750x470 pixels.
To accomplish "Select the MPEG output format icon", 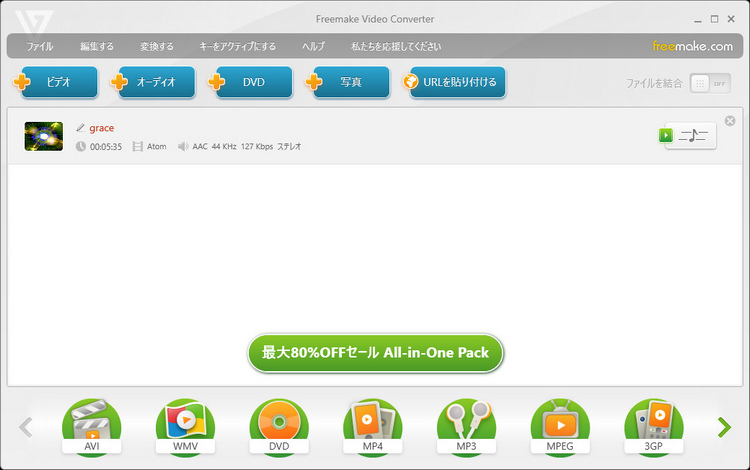I will click(x=560, y=427).
